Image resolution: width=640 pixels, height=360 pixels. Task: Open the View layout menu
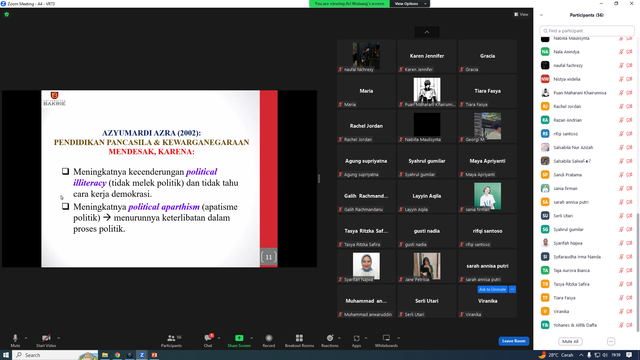click(521, 14)
